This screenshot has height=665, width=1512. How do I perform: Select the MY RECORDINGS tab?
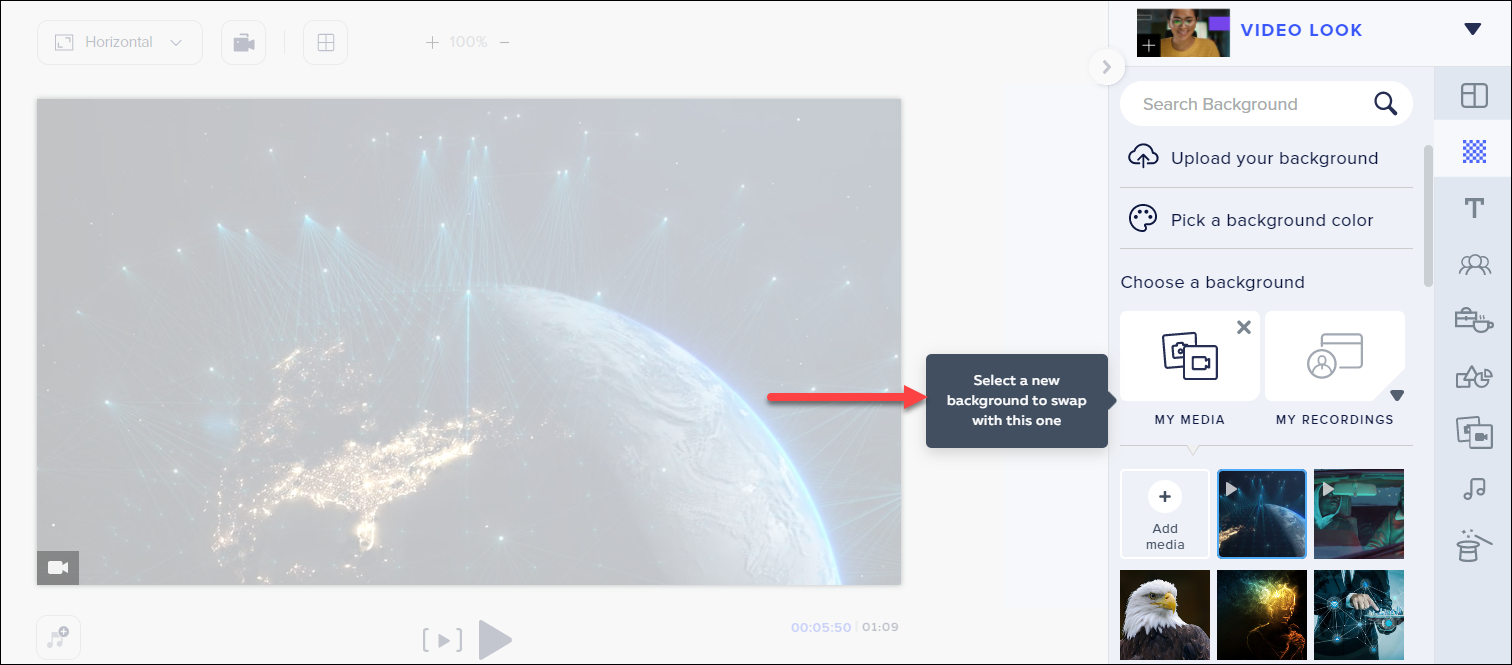tap(1334, 368)
